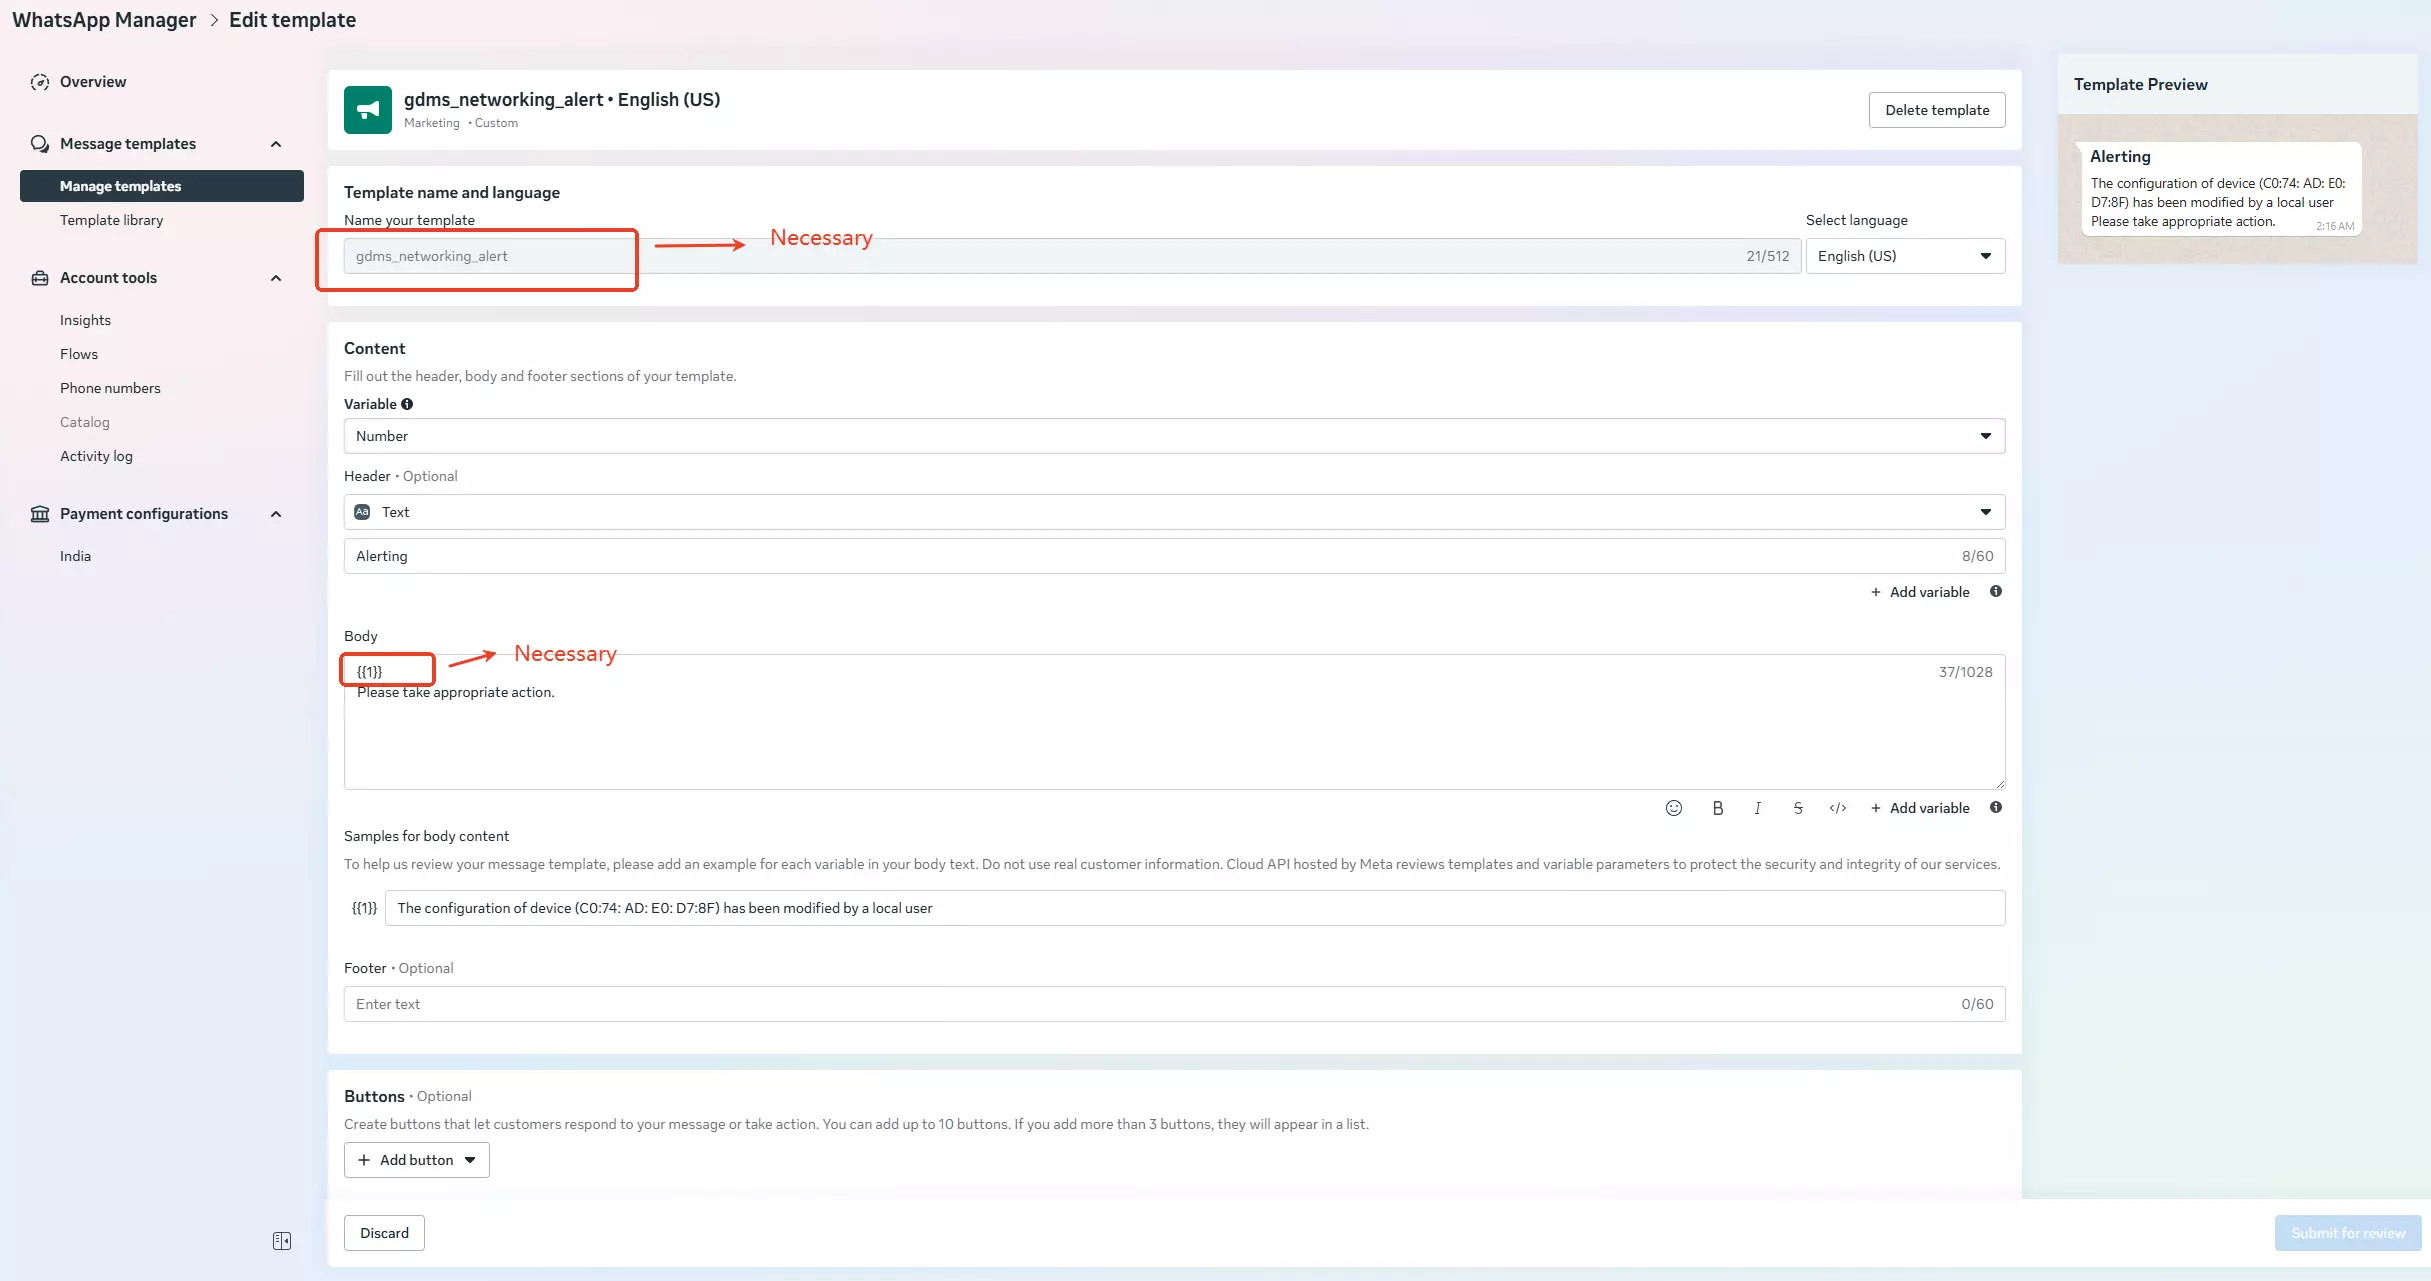The image size is (2431, 1281).
Task: Click the message bubble in Template Preview
Action: point(2221,189)
